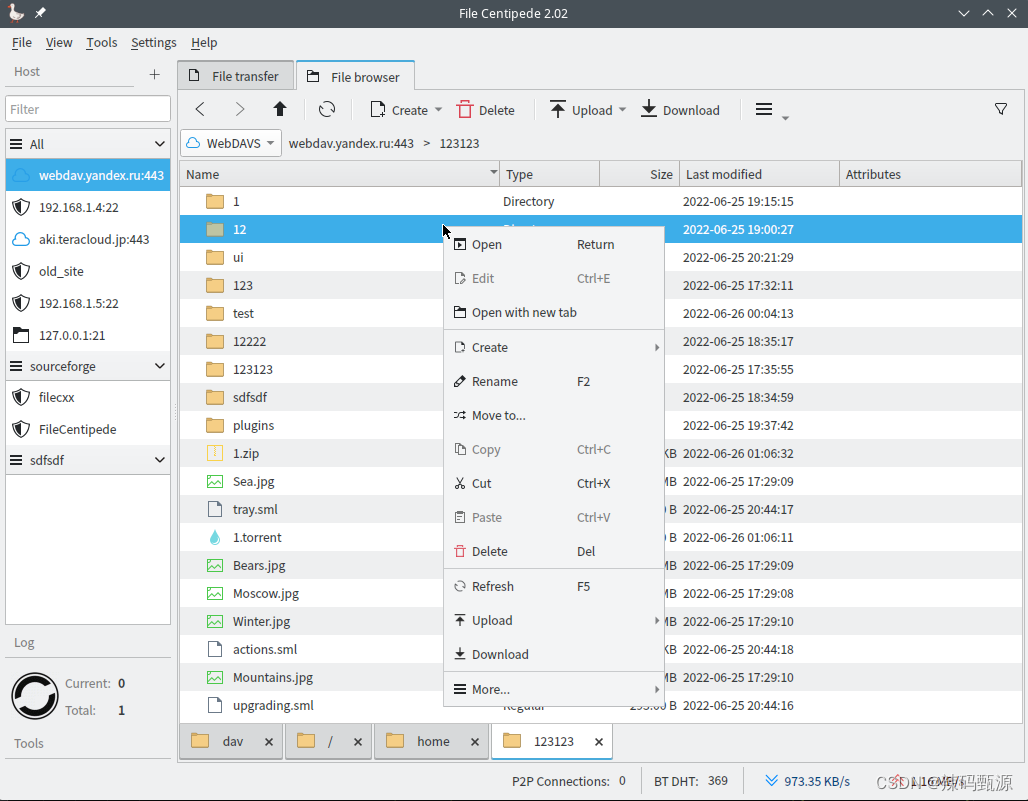Choose Open in the context menu
Viewport: 1028px width, 801px height.
[554, 244]
